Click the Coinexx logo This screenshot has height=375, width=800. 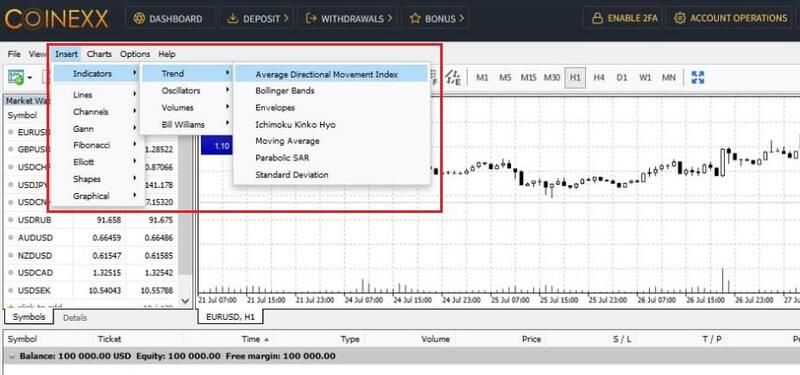[x=57, y=19]
